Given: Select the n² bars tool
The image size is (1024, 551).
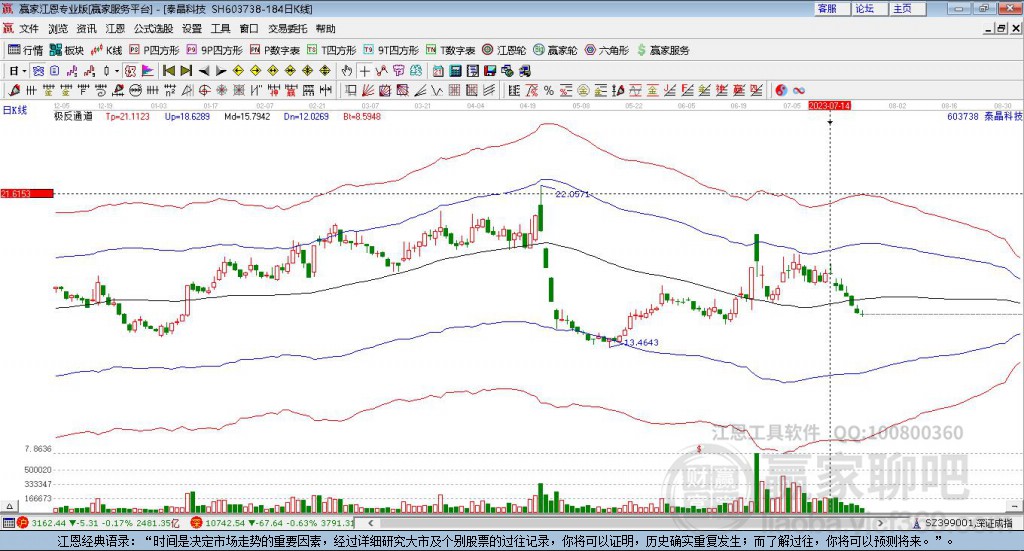Looking at the screenshot, I should point(170,91).
